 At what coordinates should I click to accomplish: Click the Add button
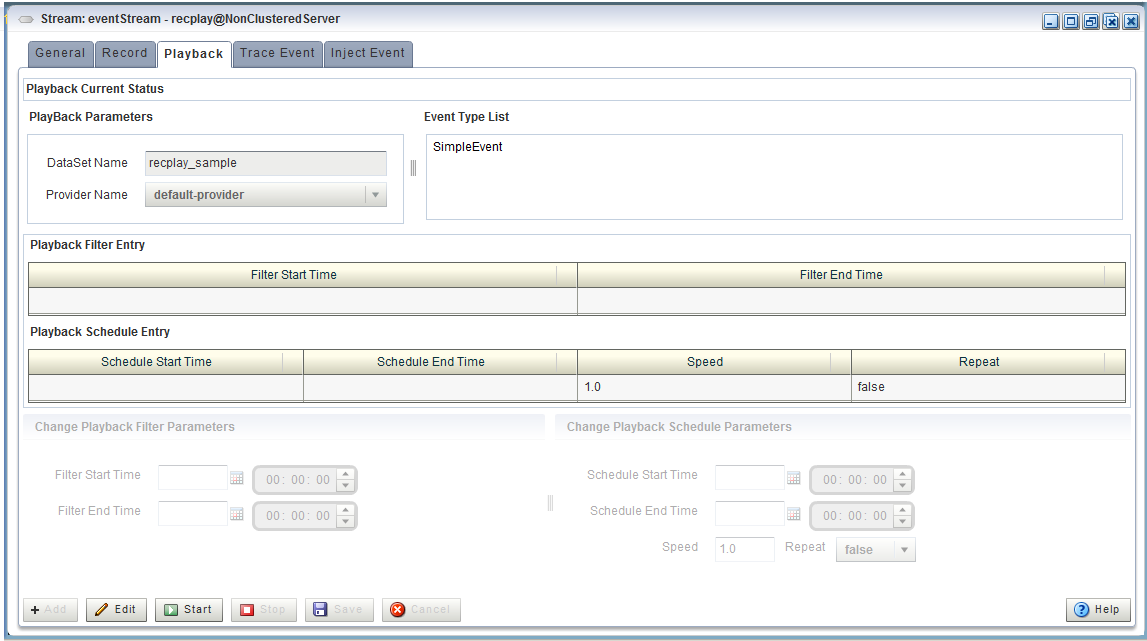[50, 610]
